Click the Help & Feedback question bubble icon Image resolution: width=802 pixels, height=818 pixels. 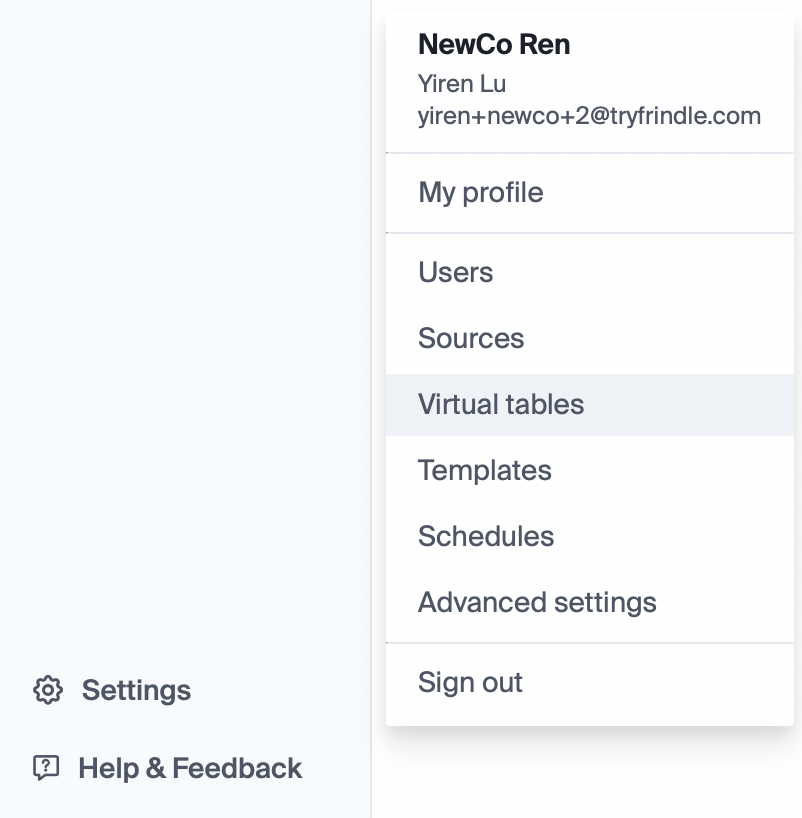point(46,768)
